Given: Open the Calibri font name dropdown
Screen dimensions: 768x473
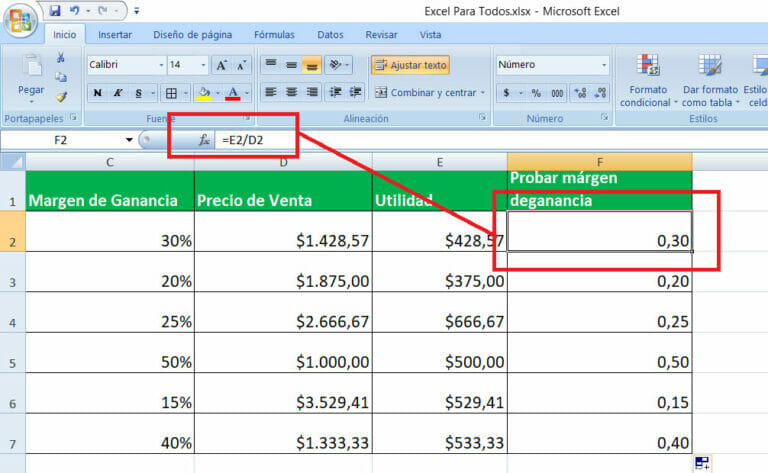Looking at the screenshot, I should tap(161, 65).
